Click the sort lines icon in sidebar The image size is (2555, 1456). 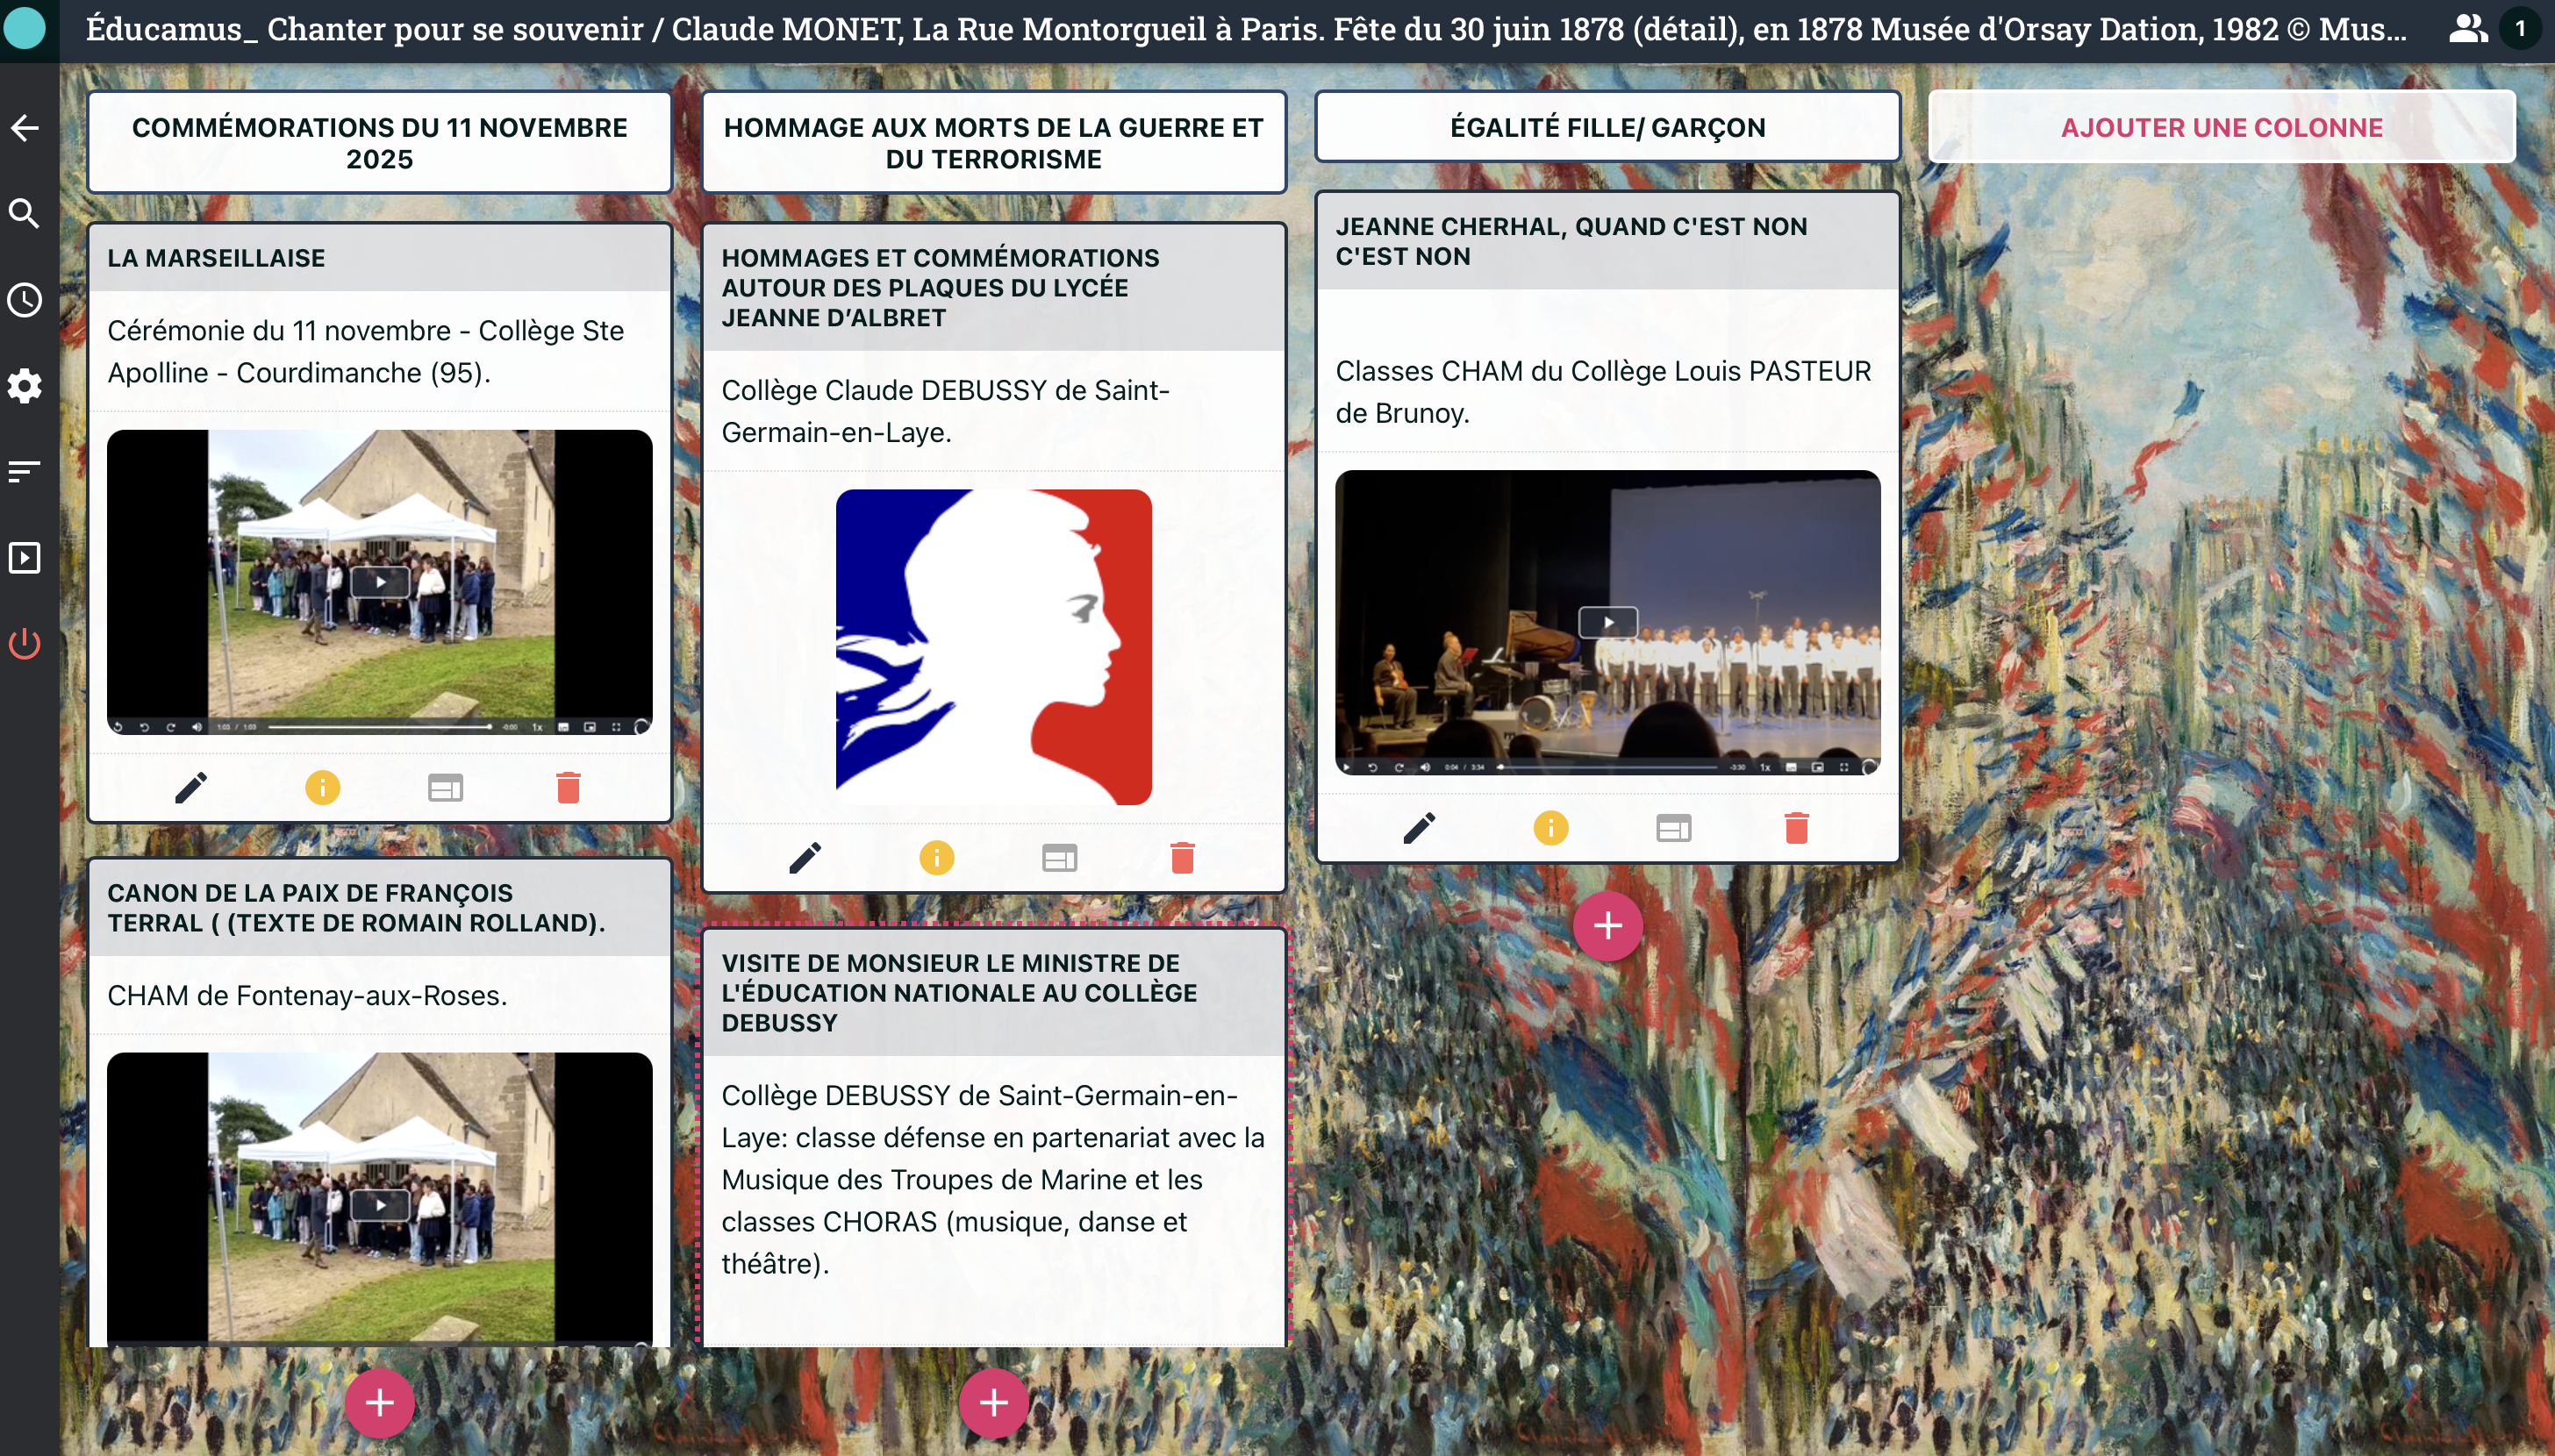[x=25, y=471]
